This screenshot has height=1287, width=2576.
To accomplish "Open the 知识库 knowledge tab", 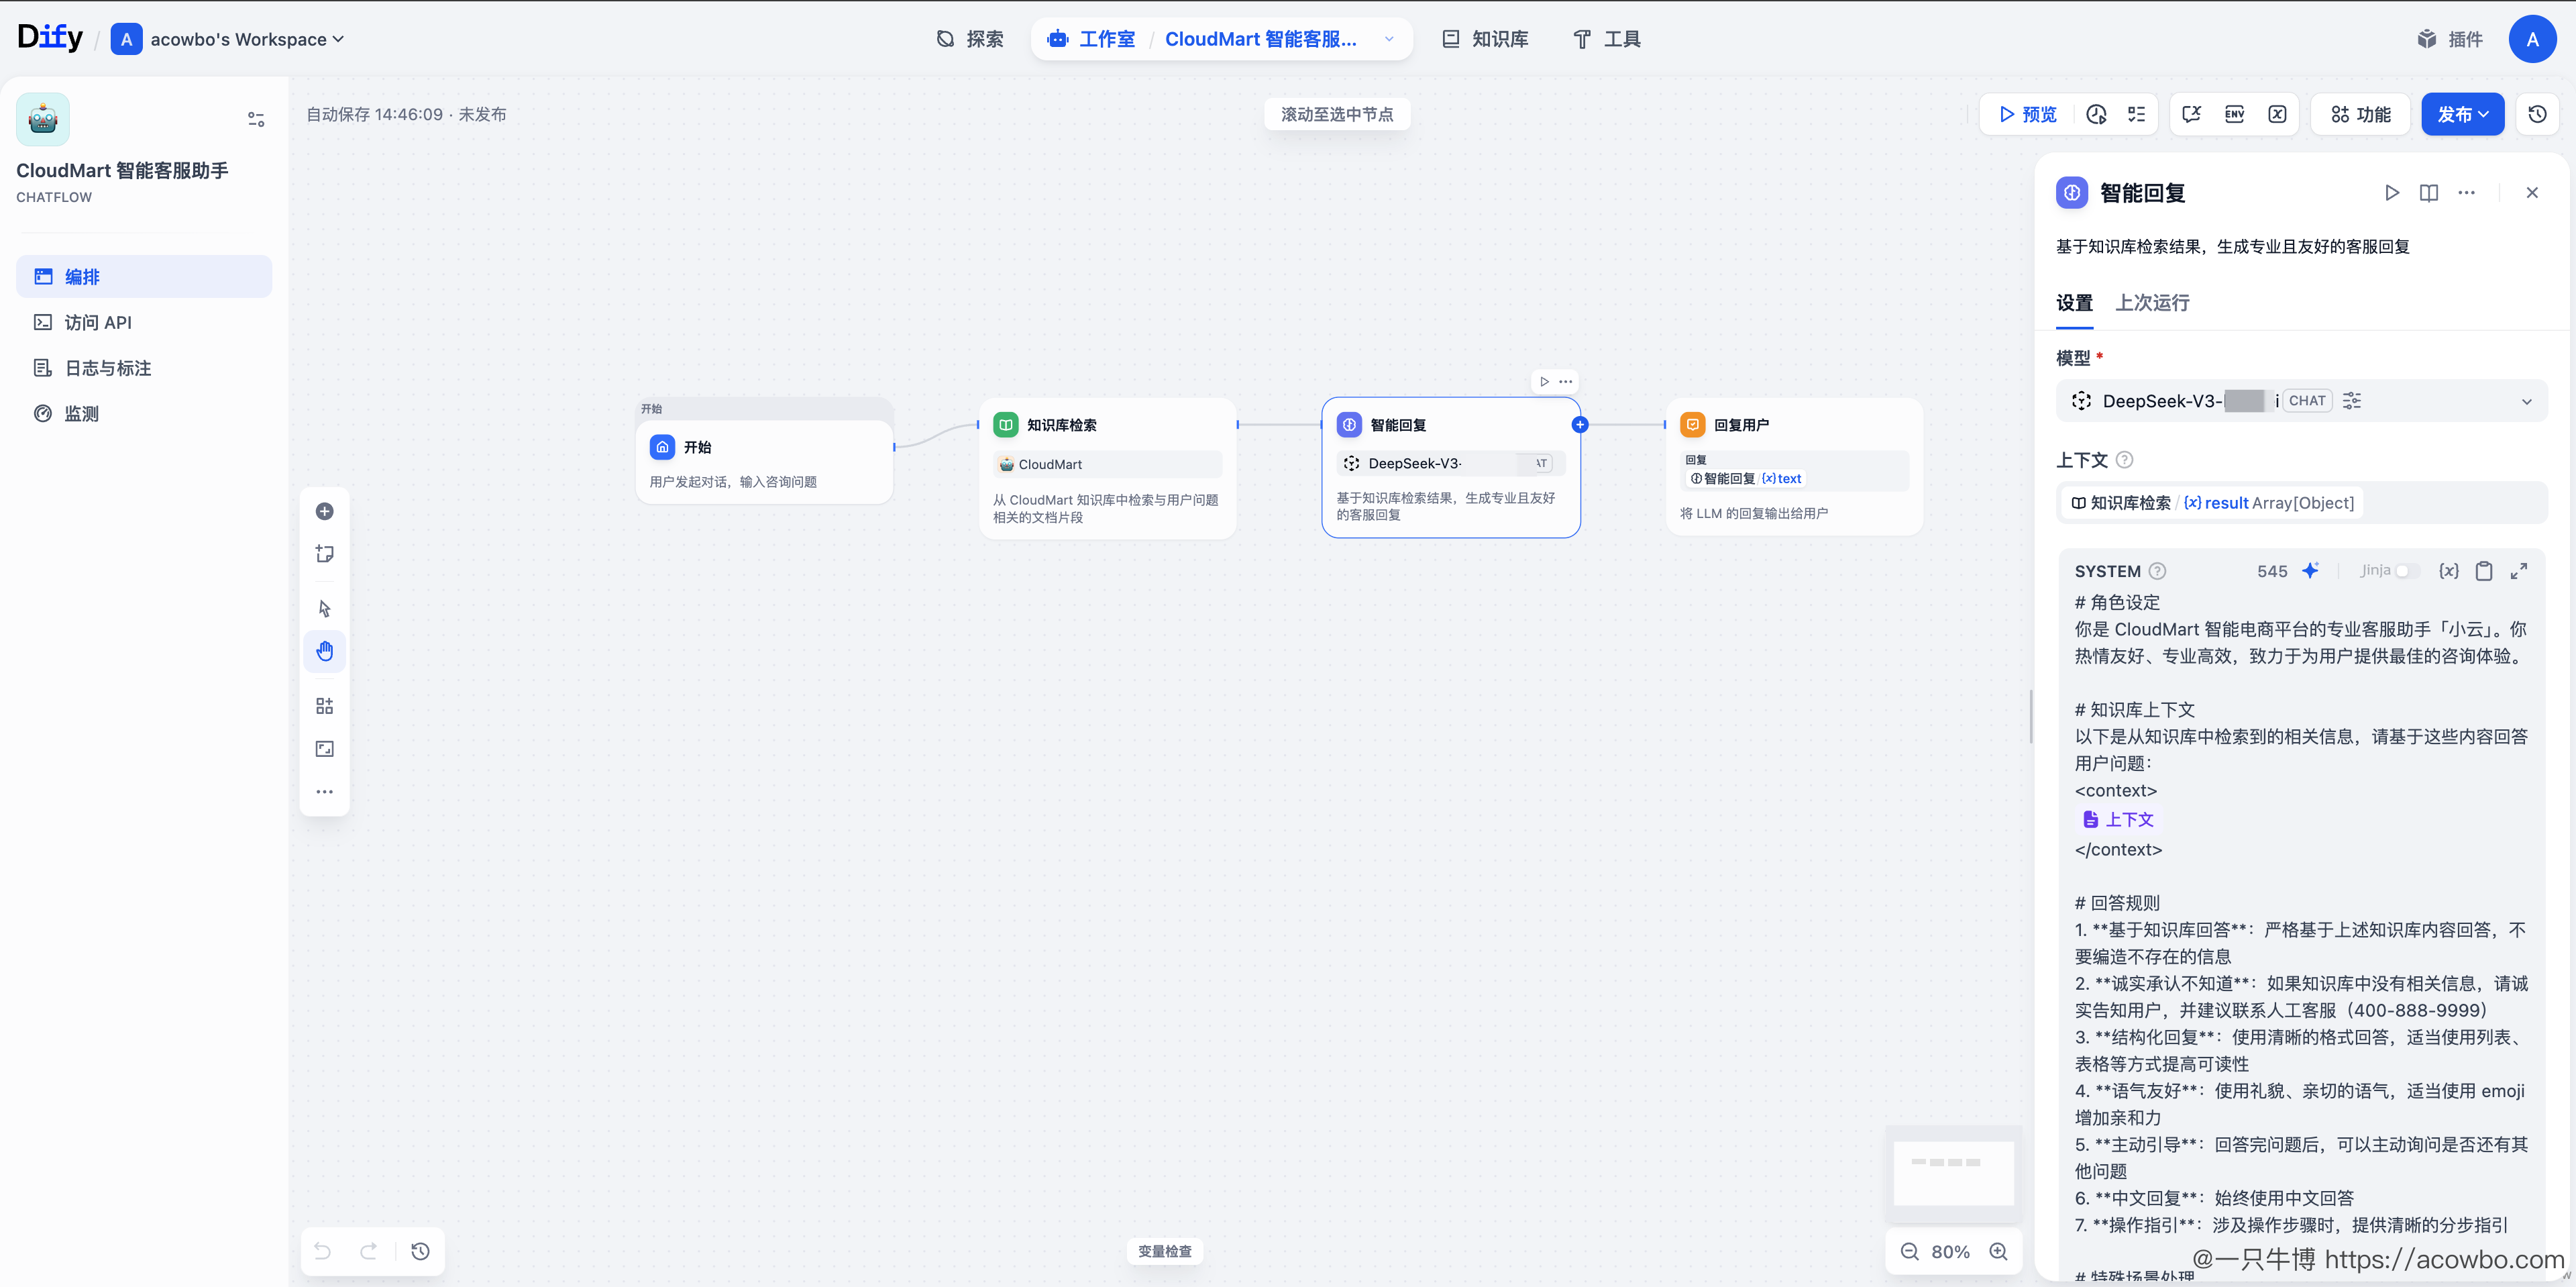I will 1484,39.
